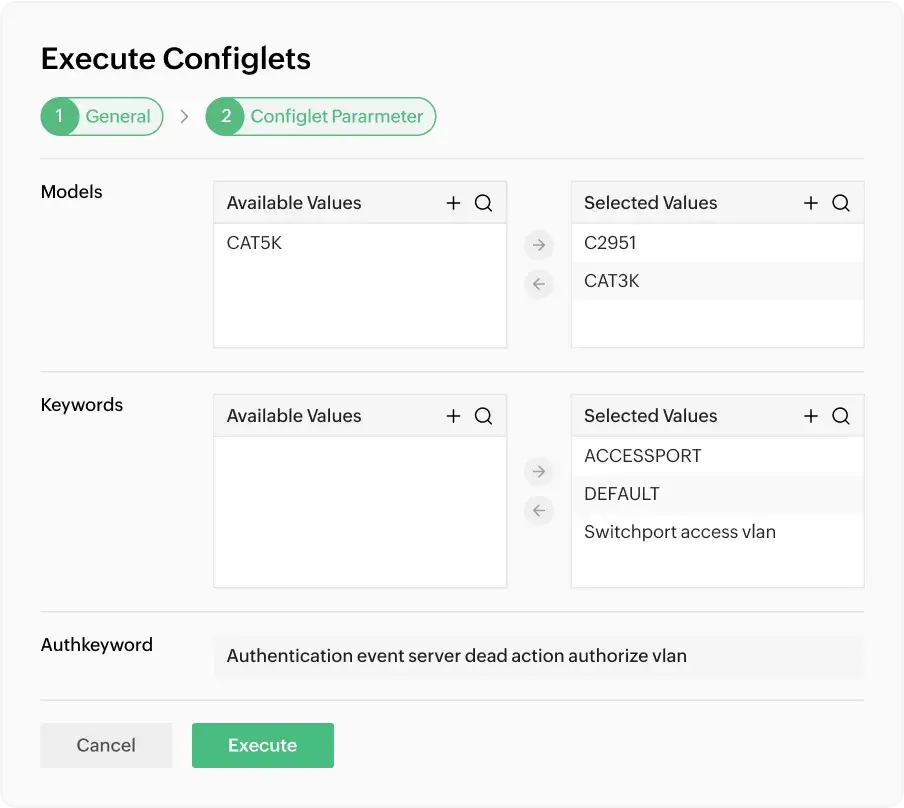Move model left to Available Values
This screenshot has width=904, height=808.
tap(539, 284)
